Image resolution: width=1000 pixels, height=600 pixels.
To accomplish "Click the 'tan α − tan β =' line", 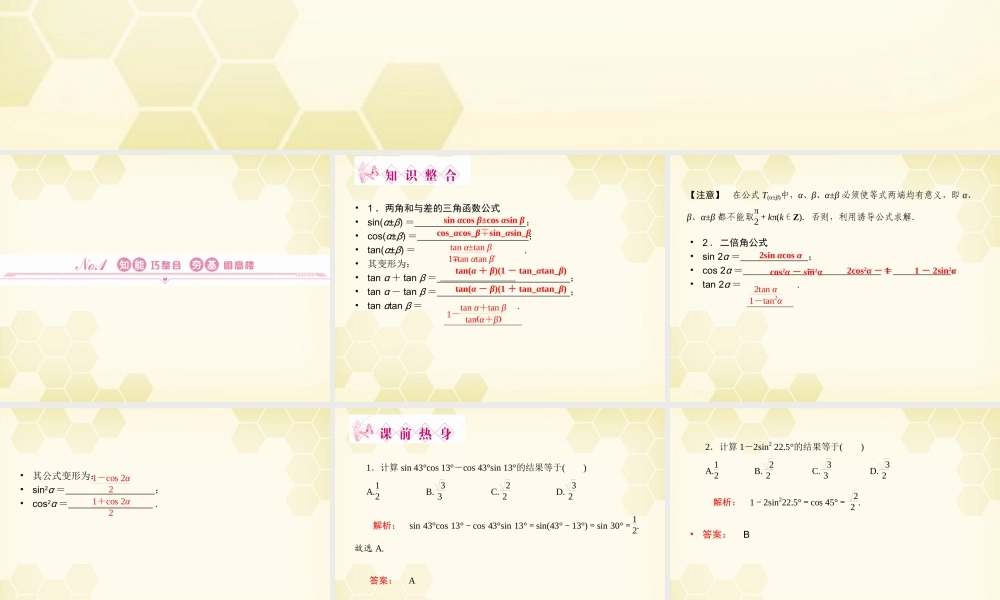I will point(469,291).
